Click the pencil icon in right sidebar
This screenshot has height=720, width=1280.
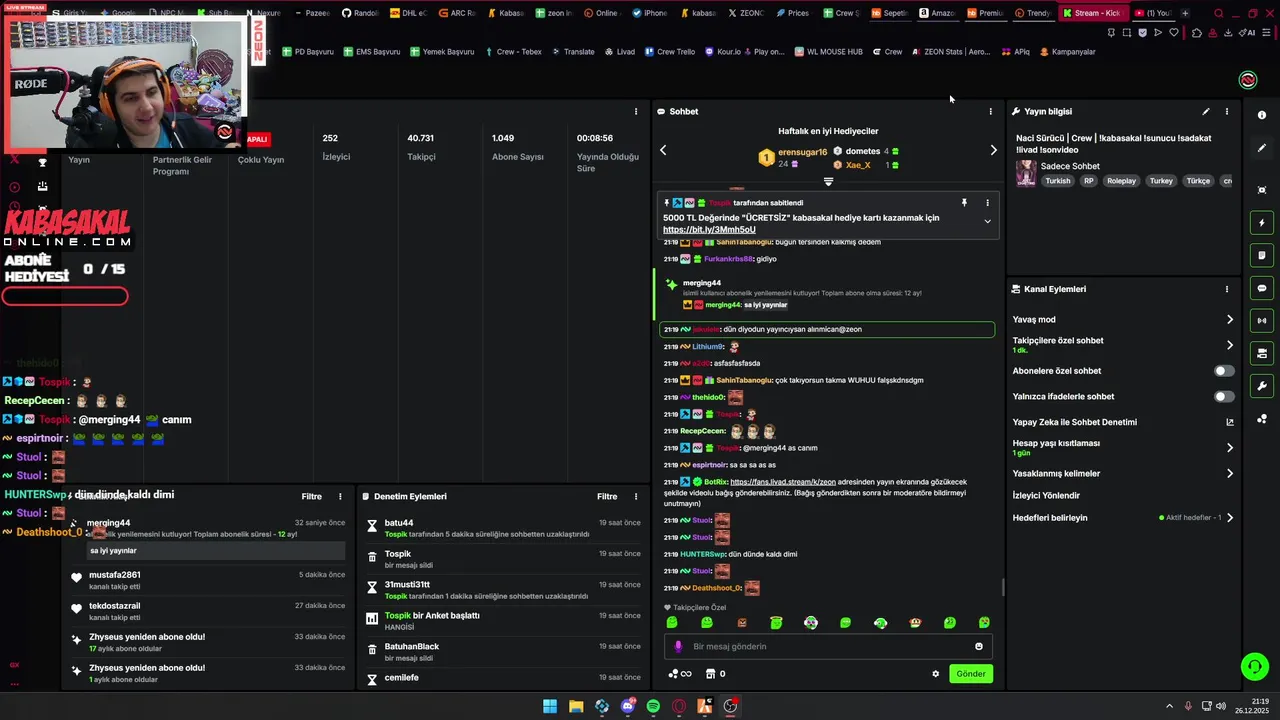tap(1262, 148)
